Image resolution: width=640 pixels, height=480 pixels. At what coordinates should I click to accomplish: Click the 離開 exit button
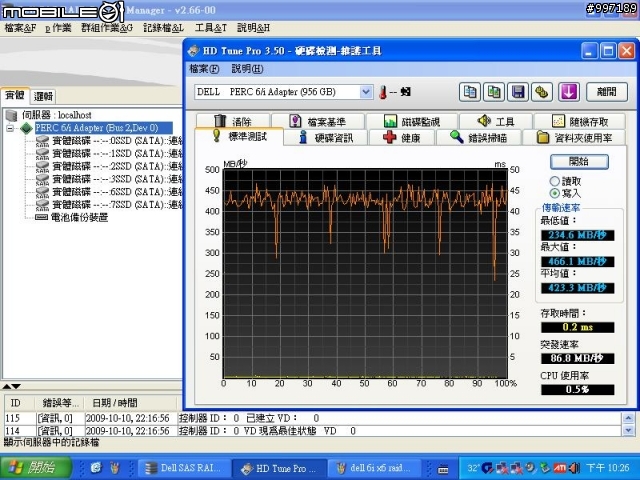[607, 92]
